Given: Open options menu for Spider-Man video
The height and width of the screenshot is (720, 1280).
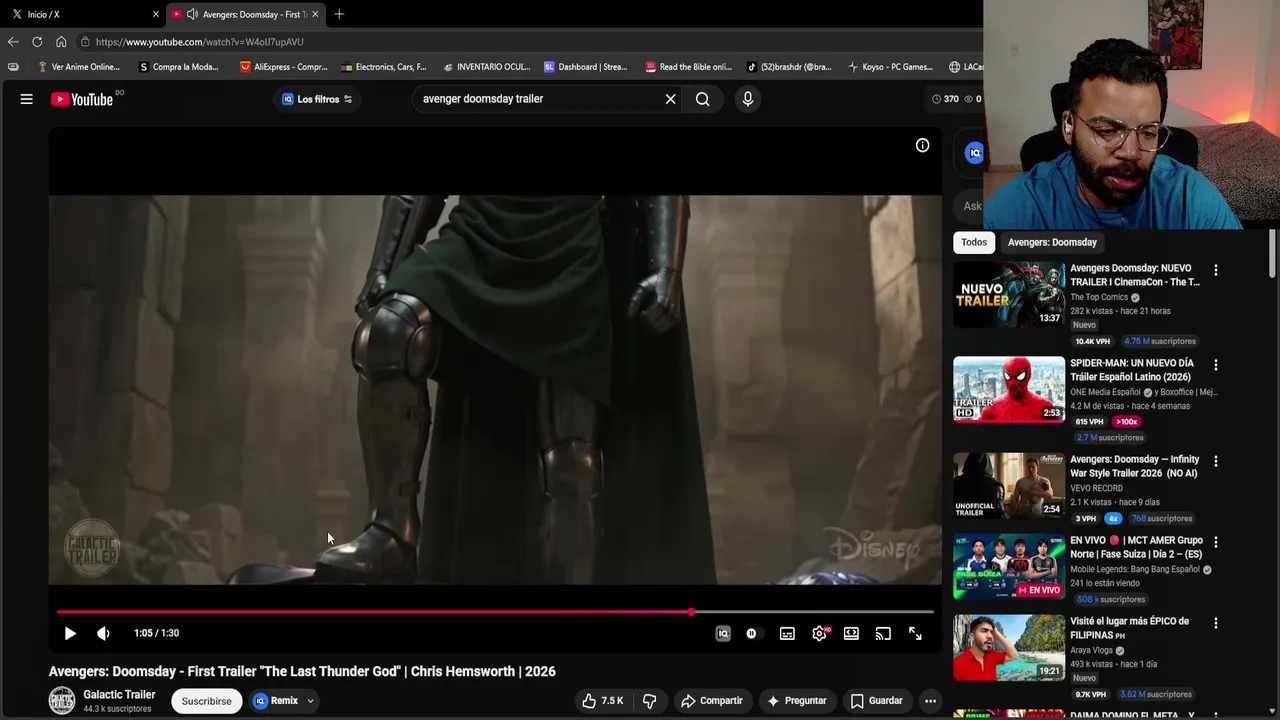Looking at the screenshot, I should 1216,365.
